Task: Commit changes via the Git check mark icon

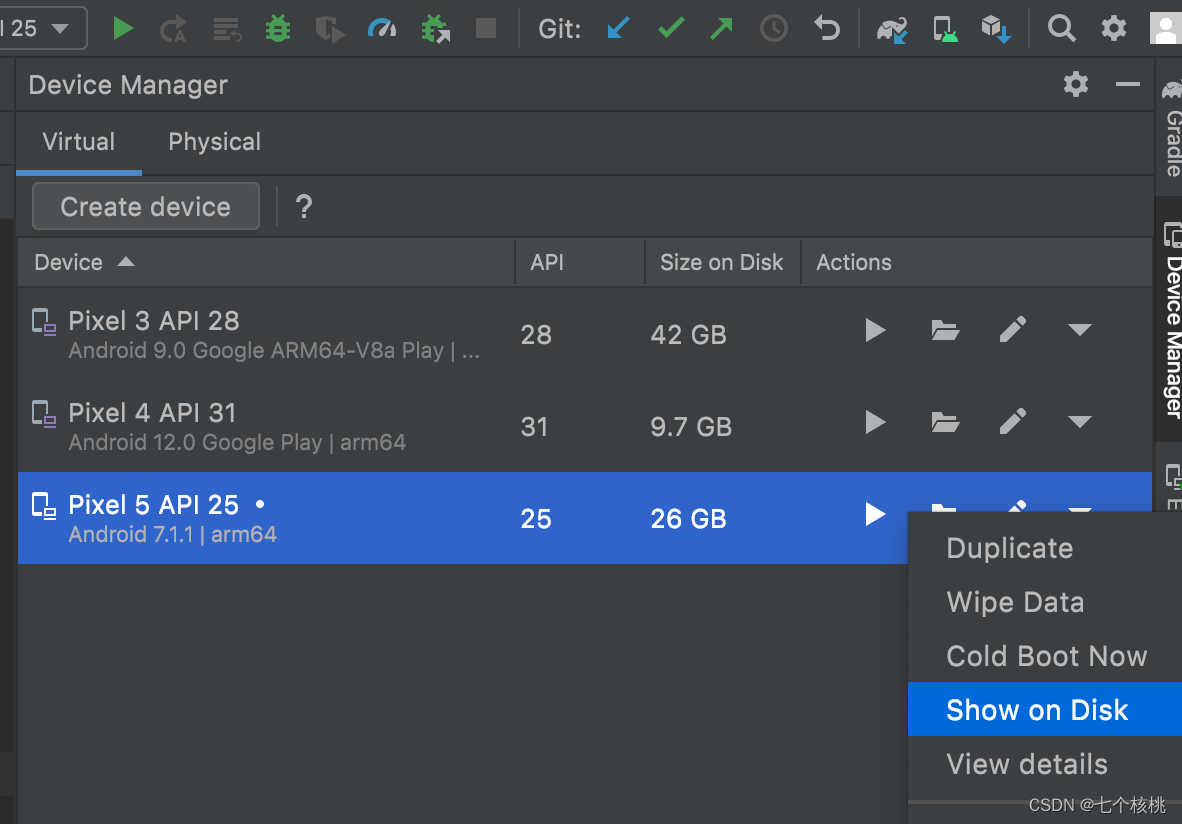Action: tap(670, 28)
